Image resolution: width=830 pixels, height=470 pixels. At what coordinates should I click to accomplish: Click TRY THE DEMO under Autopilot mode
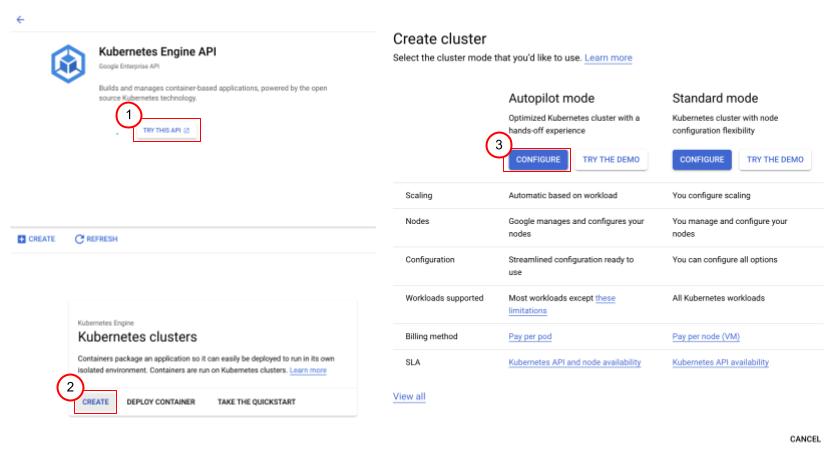click(611, 160)
